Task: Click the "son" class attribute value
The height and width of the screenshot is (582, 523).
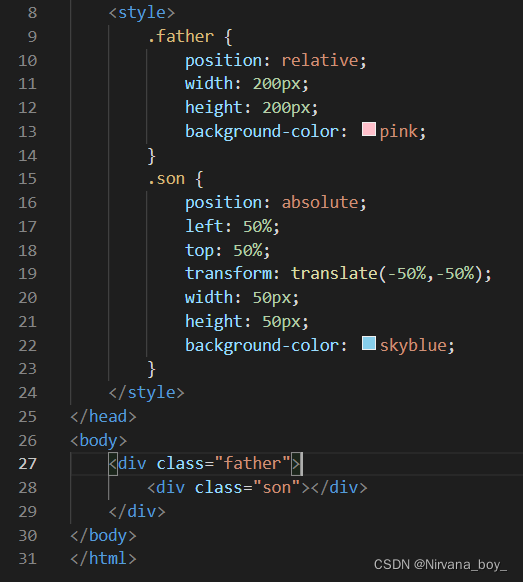Action: point(277,488)
